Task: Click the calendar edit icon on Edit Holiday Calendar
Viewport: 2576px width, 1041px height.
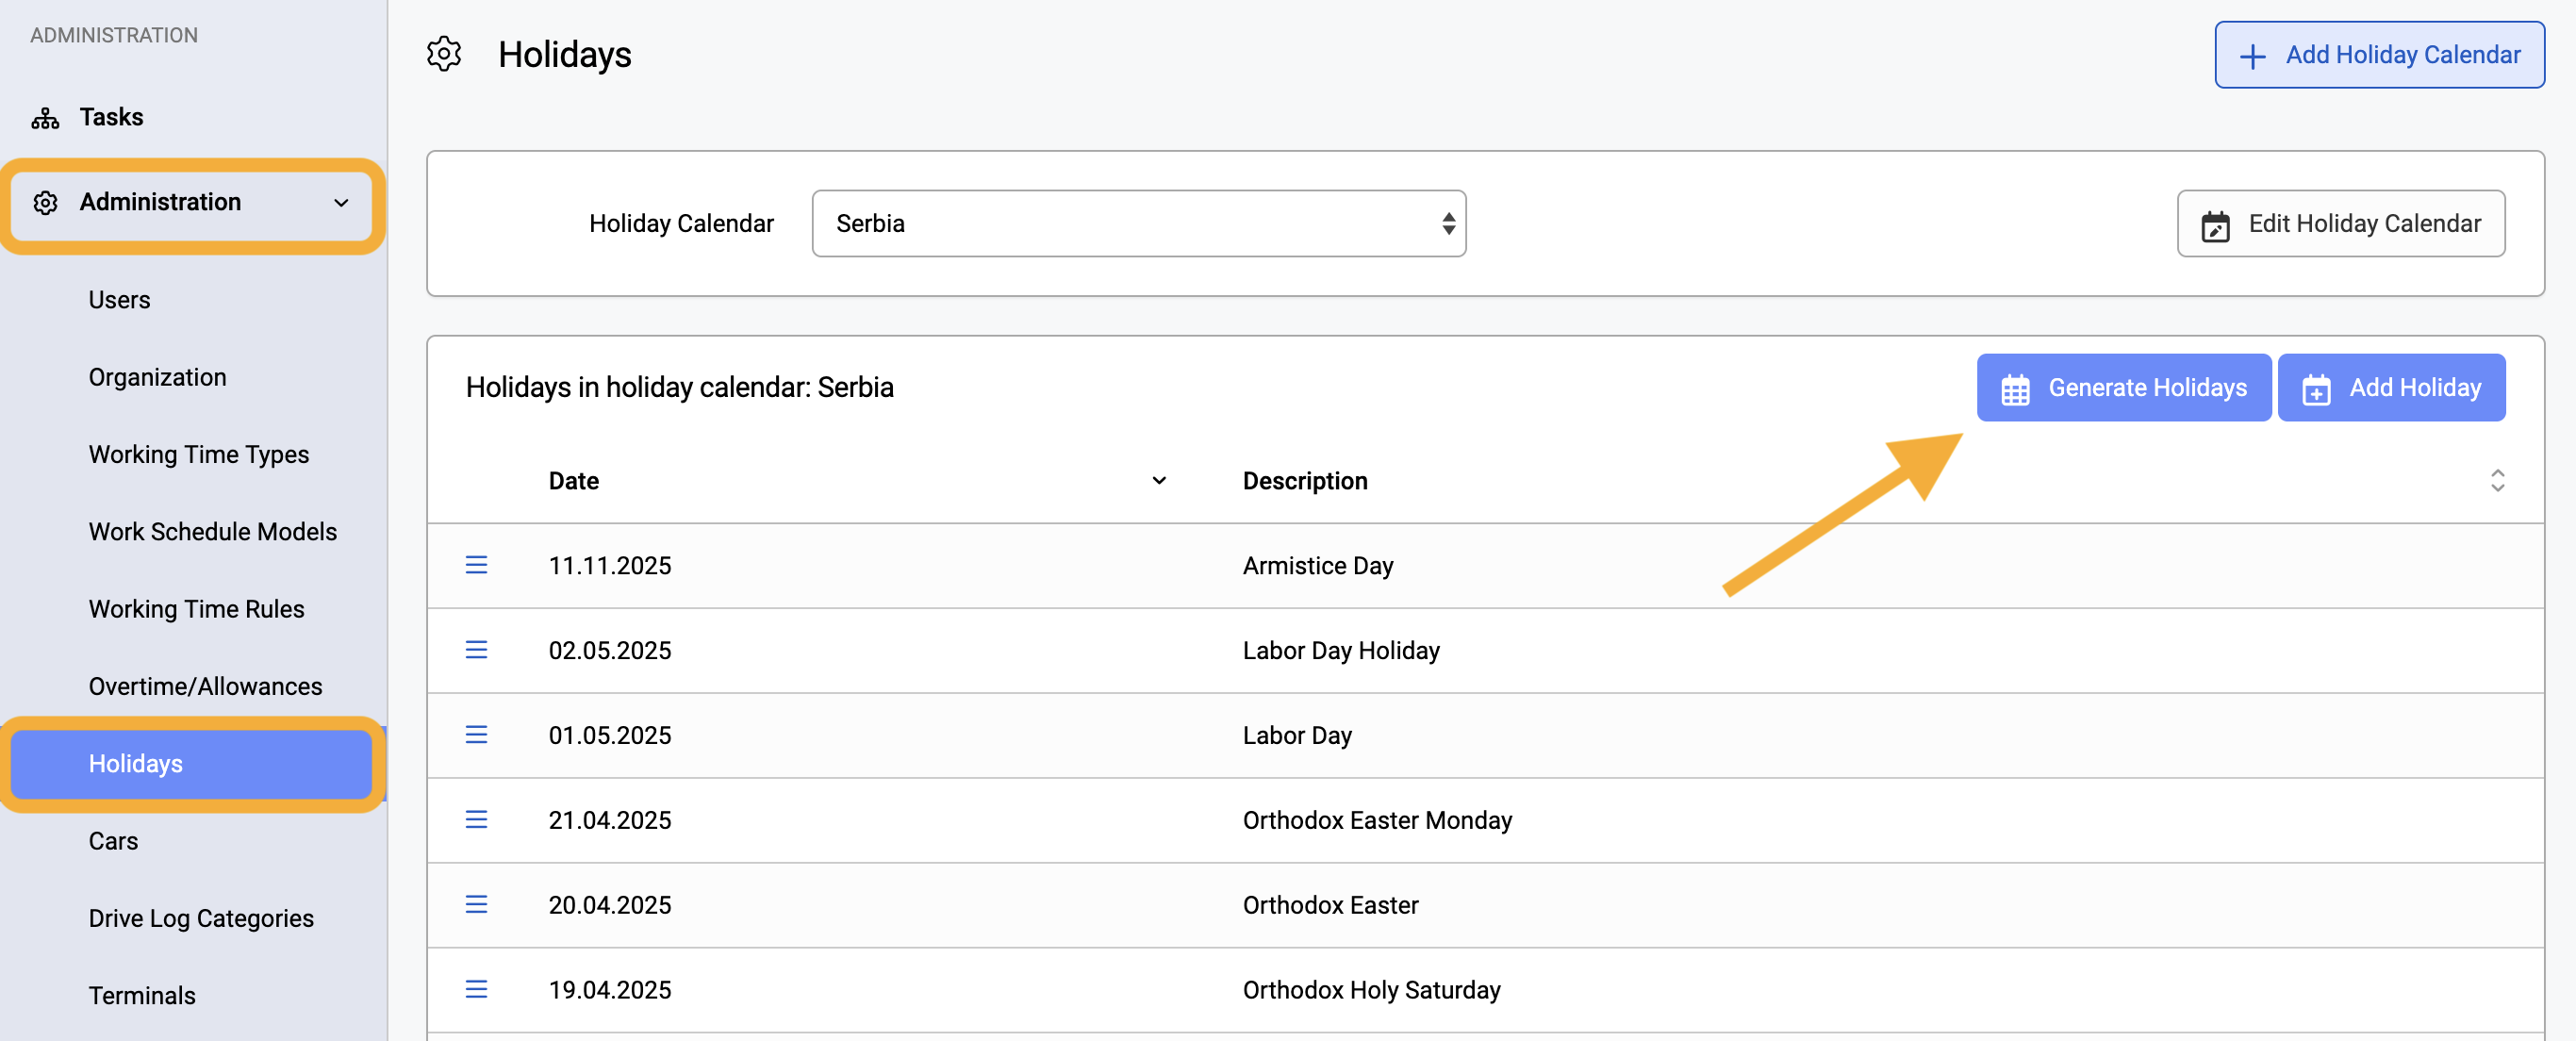Action: point(2215,226)
